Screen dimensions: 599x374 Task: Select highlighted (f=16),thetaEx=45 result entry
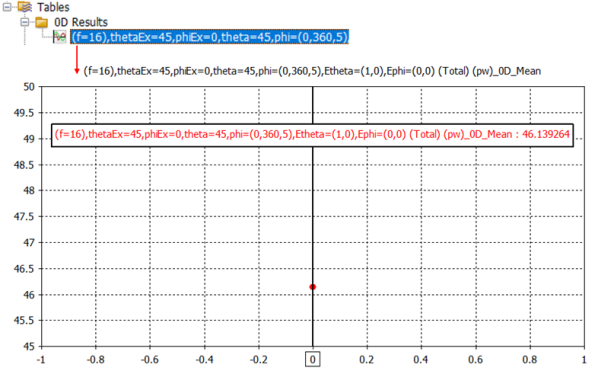pyautogui.click(x=209, y=37)
